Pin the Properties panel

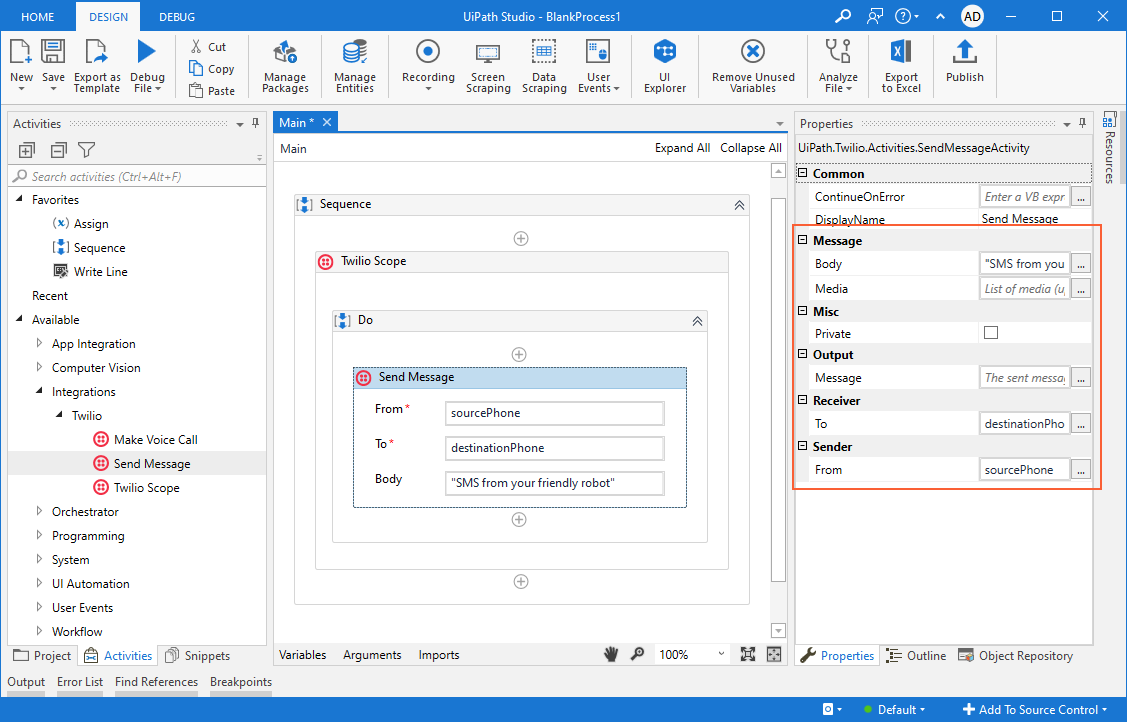click(1082, 124)
